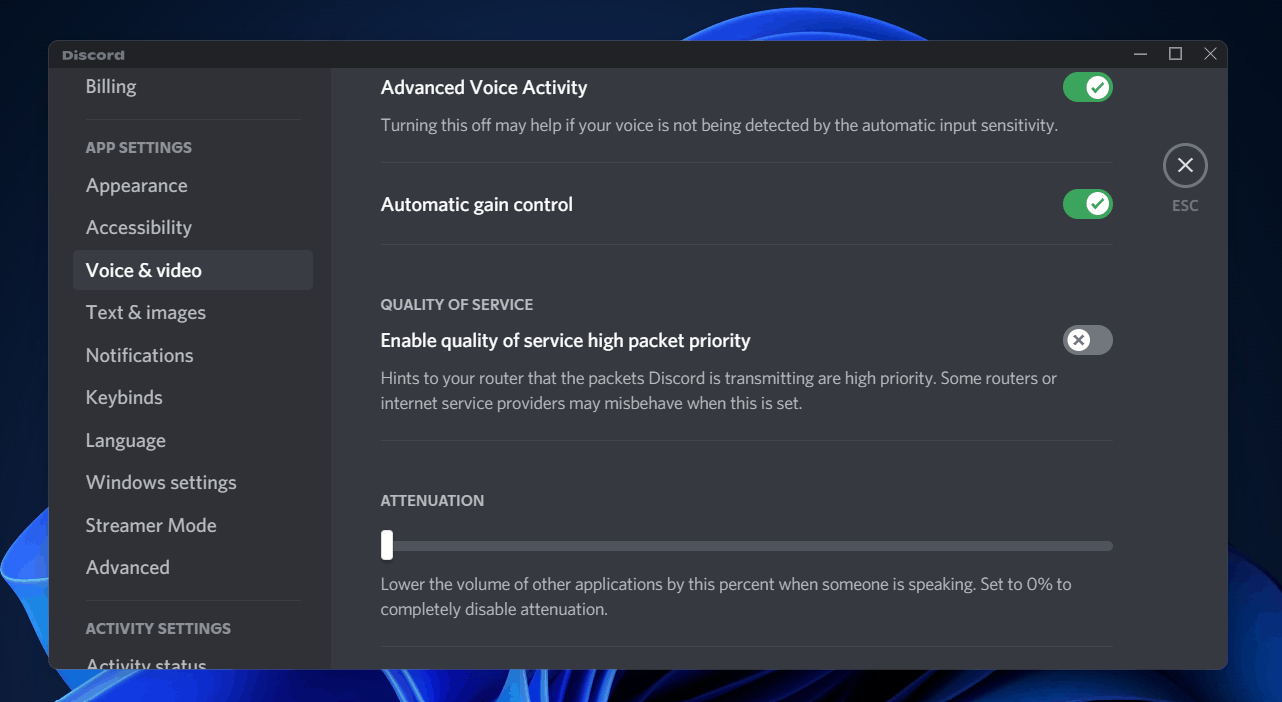Go to Accessibility settings

click(139, 228)
